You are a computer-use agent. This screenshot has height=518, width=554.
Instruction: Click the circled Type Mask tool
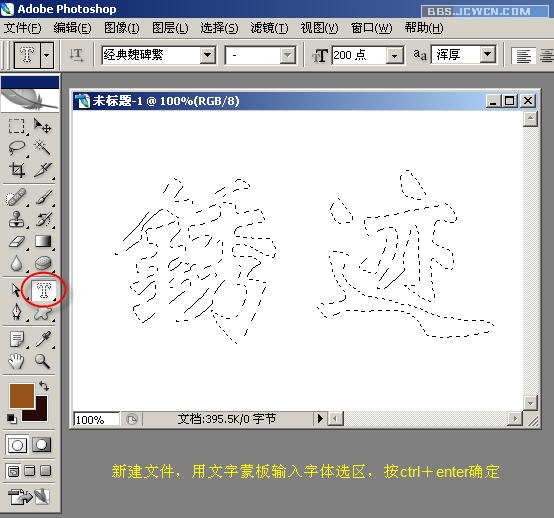click(x=44, y=290)
